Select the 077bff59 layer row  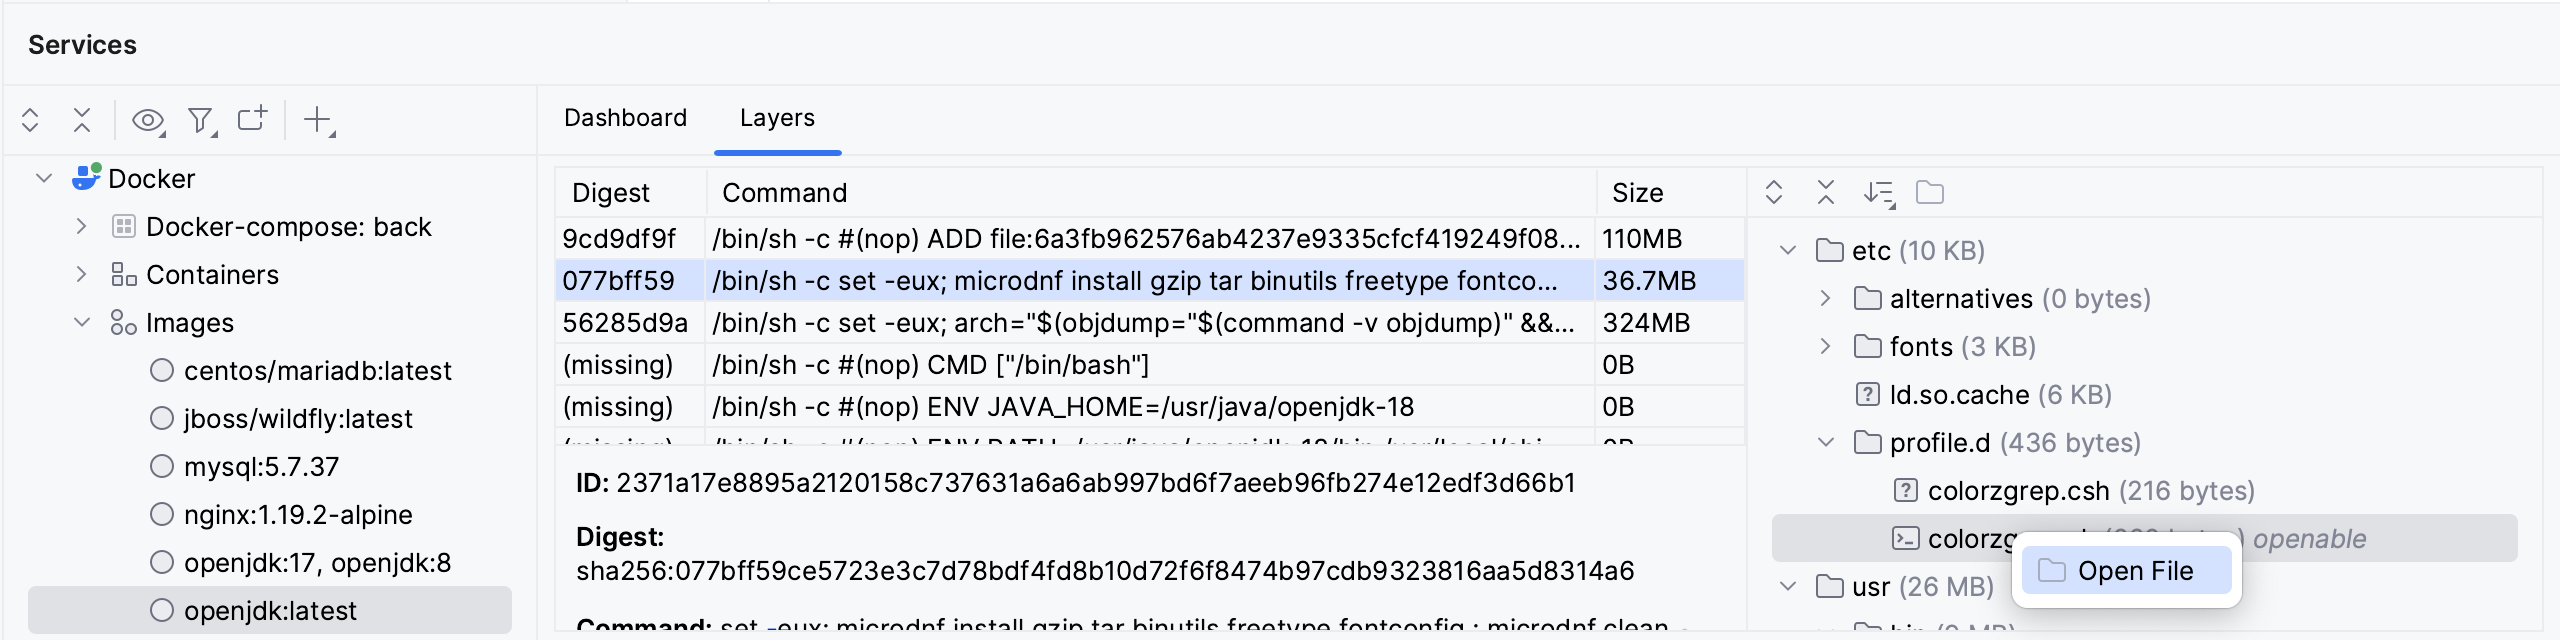1000,281
